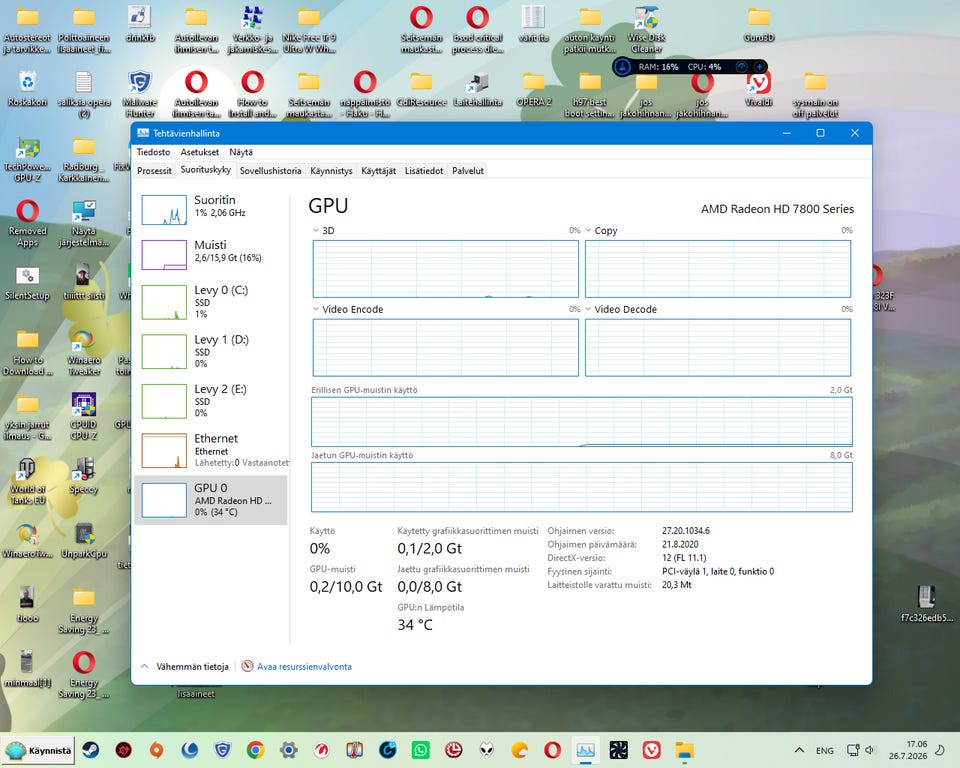Select Levy 1 (D:) in sidebar
The height and width of the screenshot is (768, 960).
click(211, 351)
